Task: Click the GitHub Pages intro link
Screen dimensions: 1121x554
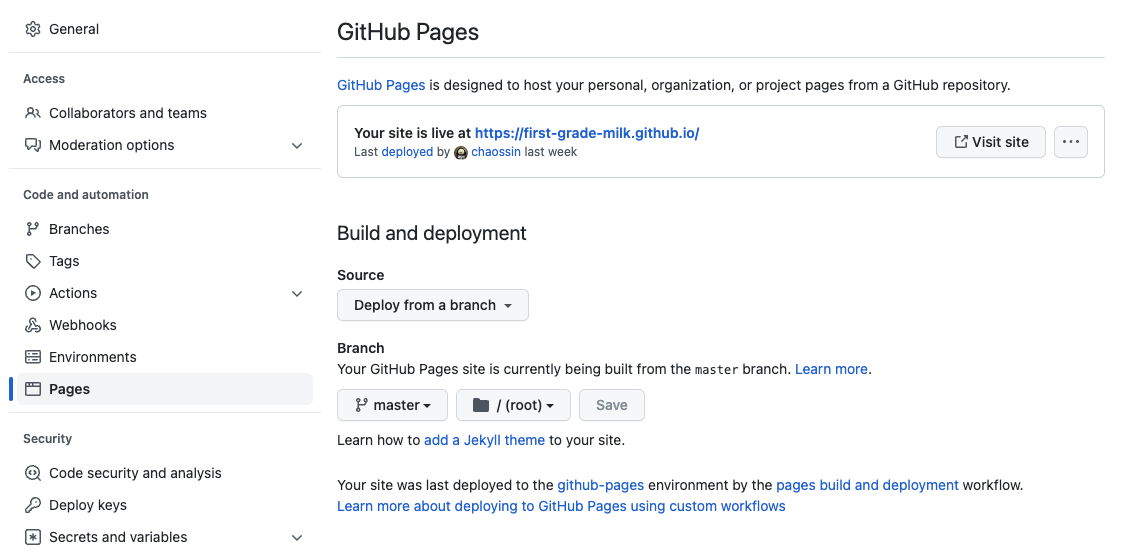Action: (381, 85)
